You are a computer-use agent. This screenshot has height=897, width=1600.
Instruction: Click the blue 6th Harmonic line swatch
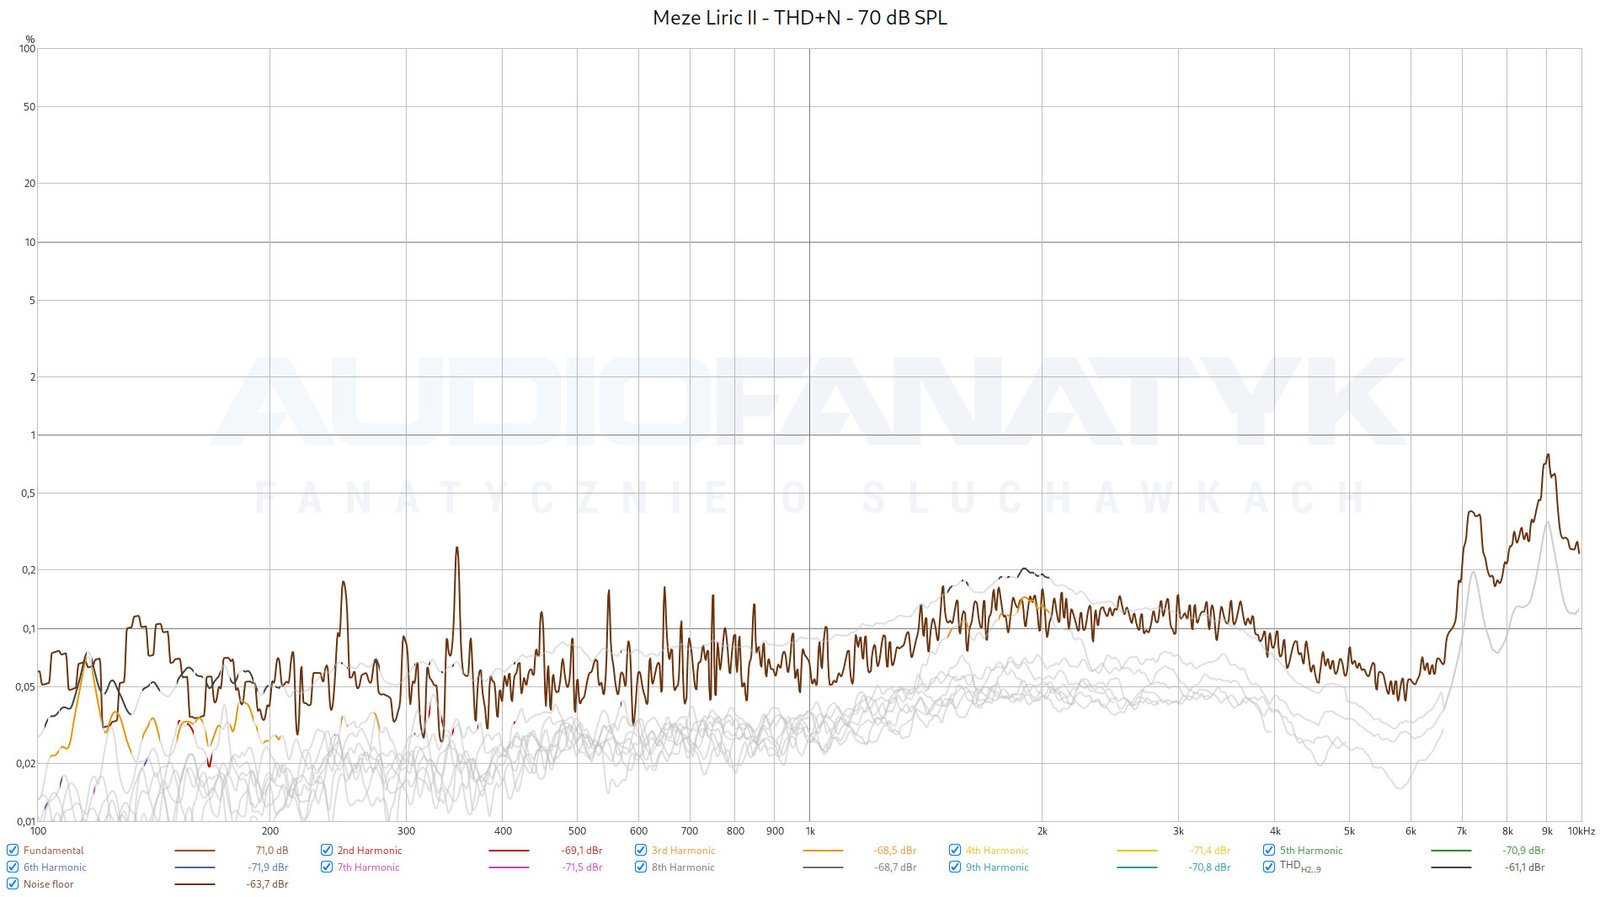tap(194, 868)
